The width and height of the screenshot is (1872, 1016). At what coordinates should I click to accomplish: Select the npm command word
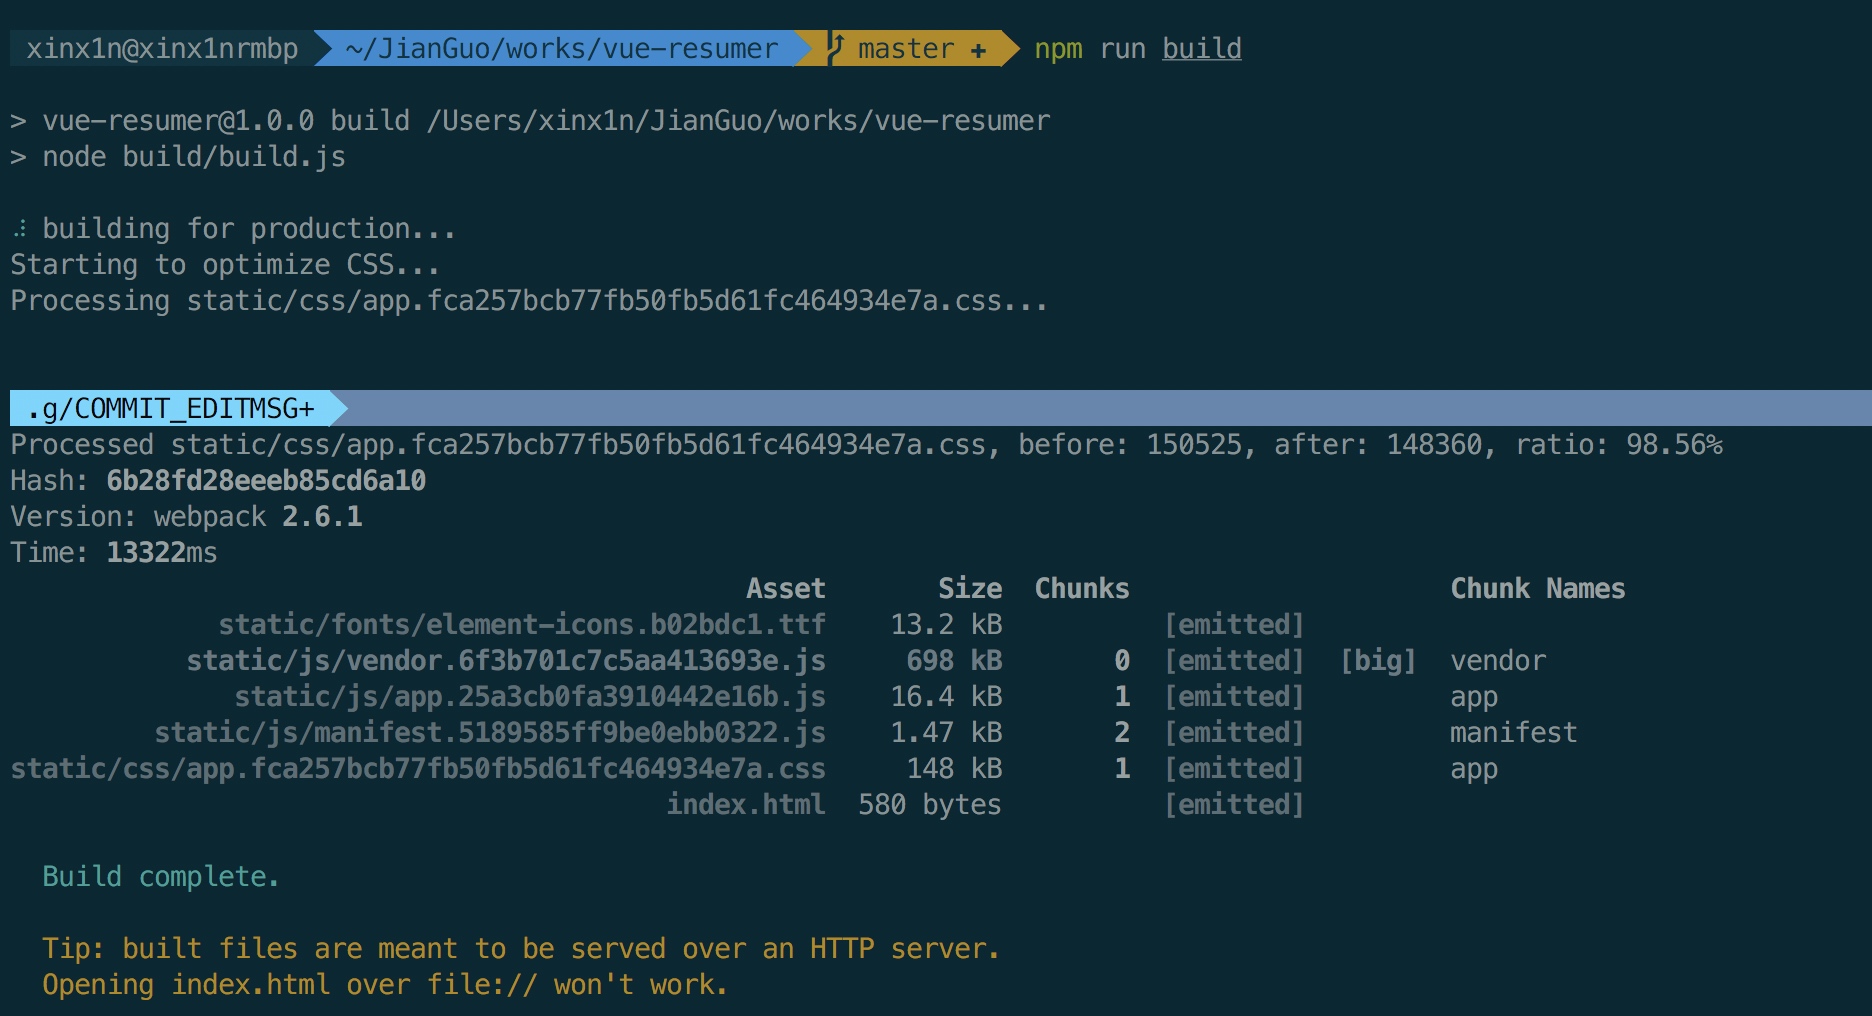pyautogui.click(x=1058, y=50)
